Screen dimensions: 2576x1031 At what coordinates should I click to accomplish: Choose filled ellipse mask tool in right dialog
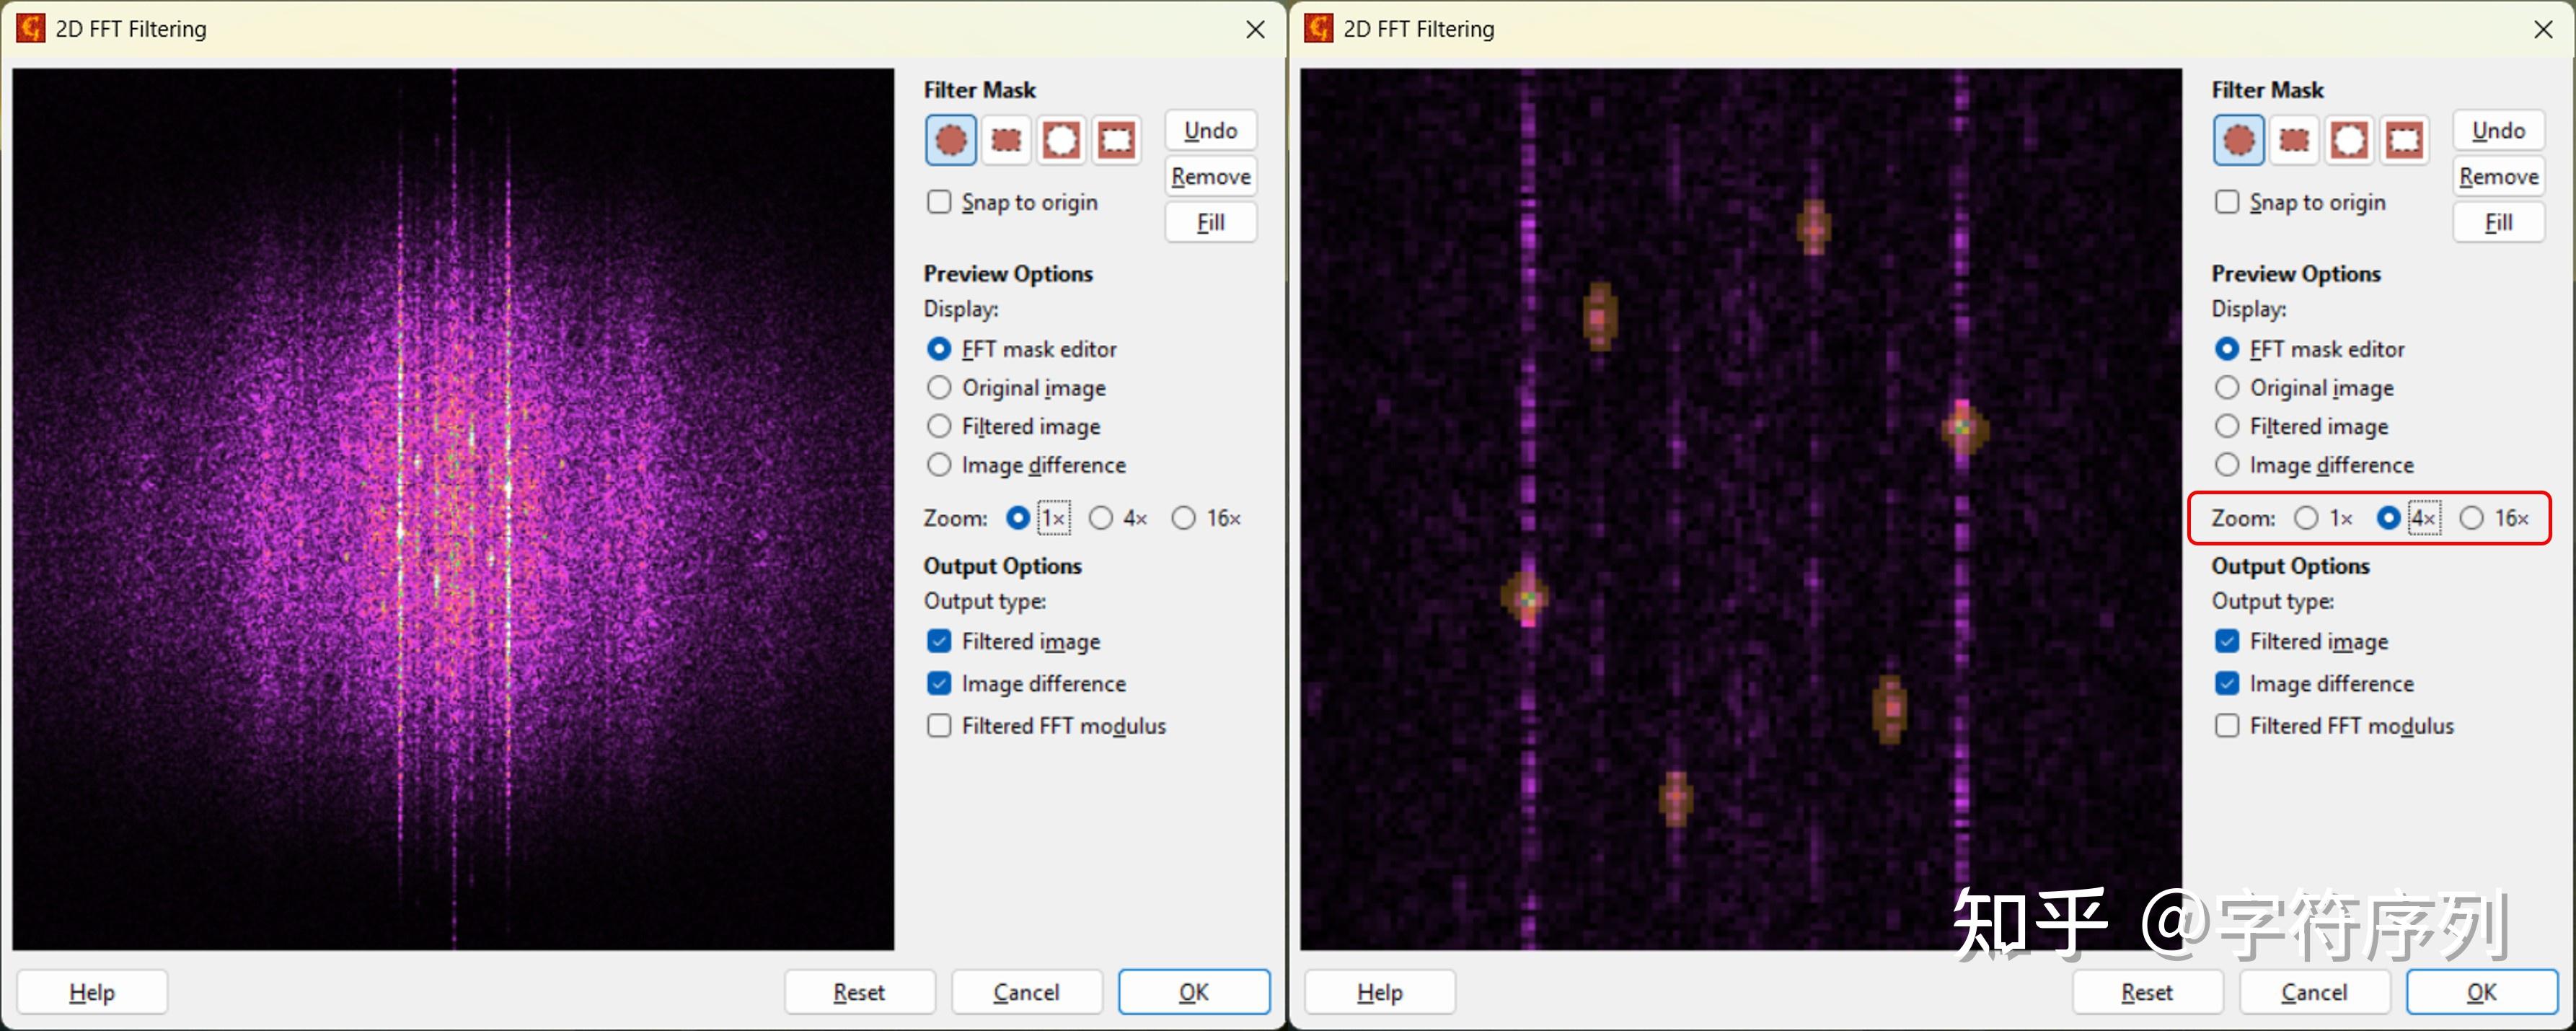(2238, 140)
